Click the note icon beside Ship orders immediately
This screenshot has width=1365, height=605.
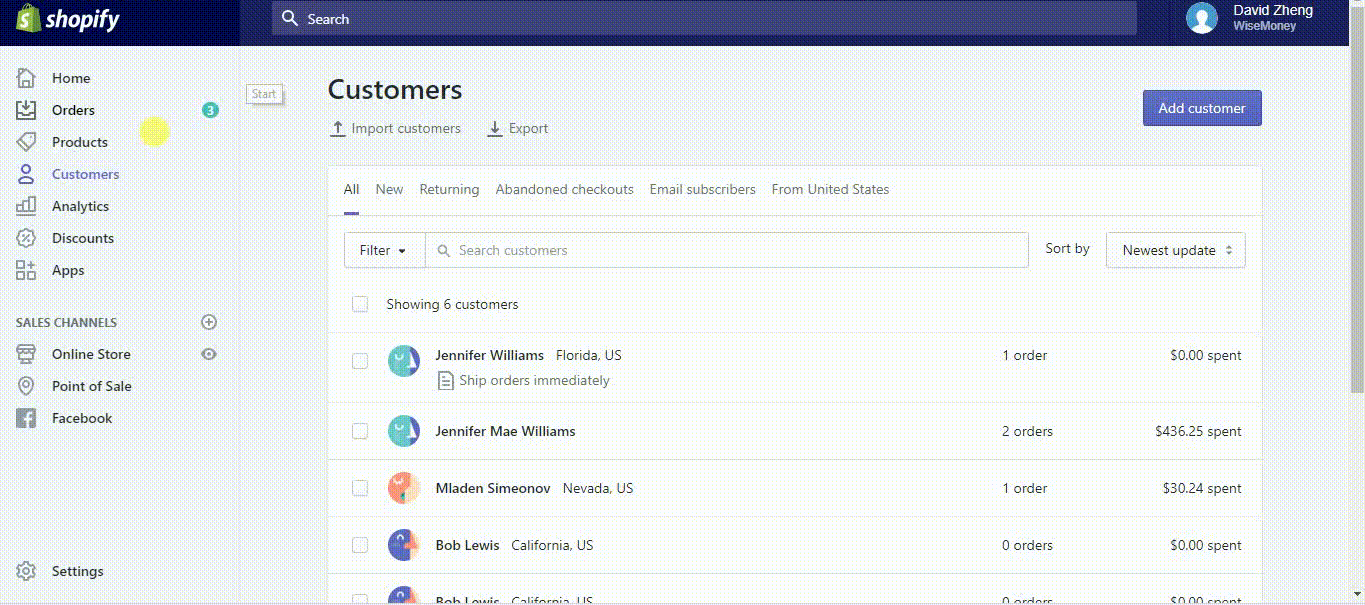445,380
